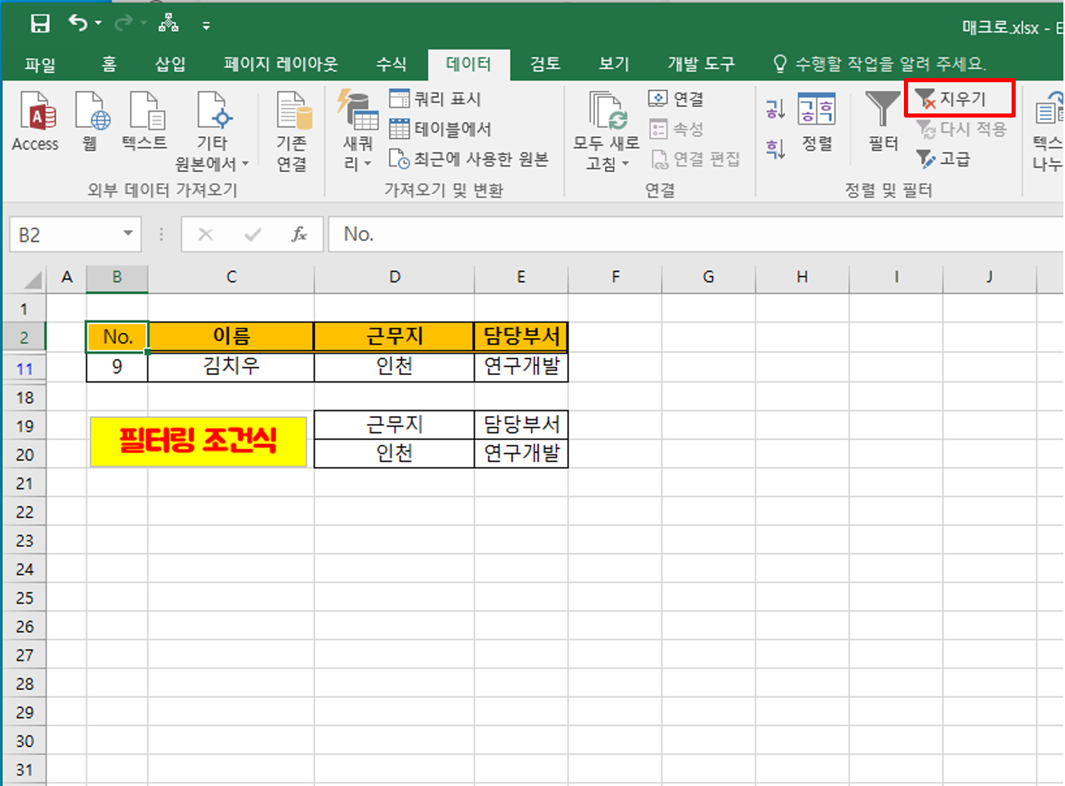Click 속성 (Properties) in connections group
The image size is (1065, 786).
pos(676,129)
